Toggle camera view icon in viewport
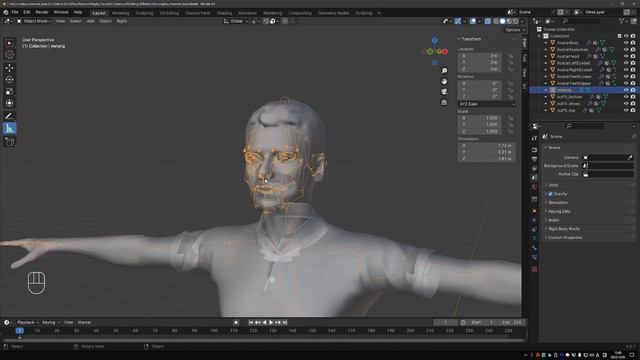Image resolution: width=640 pixels, height=360 pixels. point(444,92)
